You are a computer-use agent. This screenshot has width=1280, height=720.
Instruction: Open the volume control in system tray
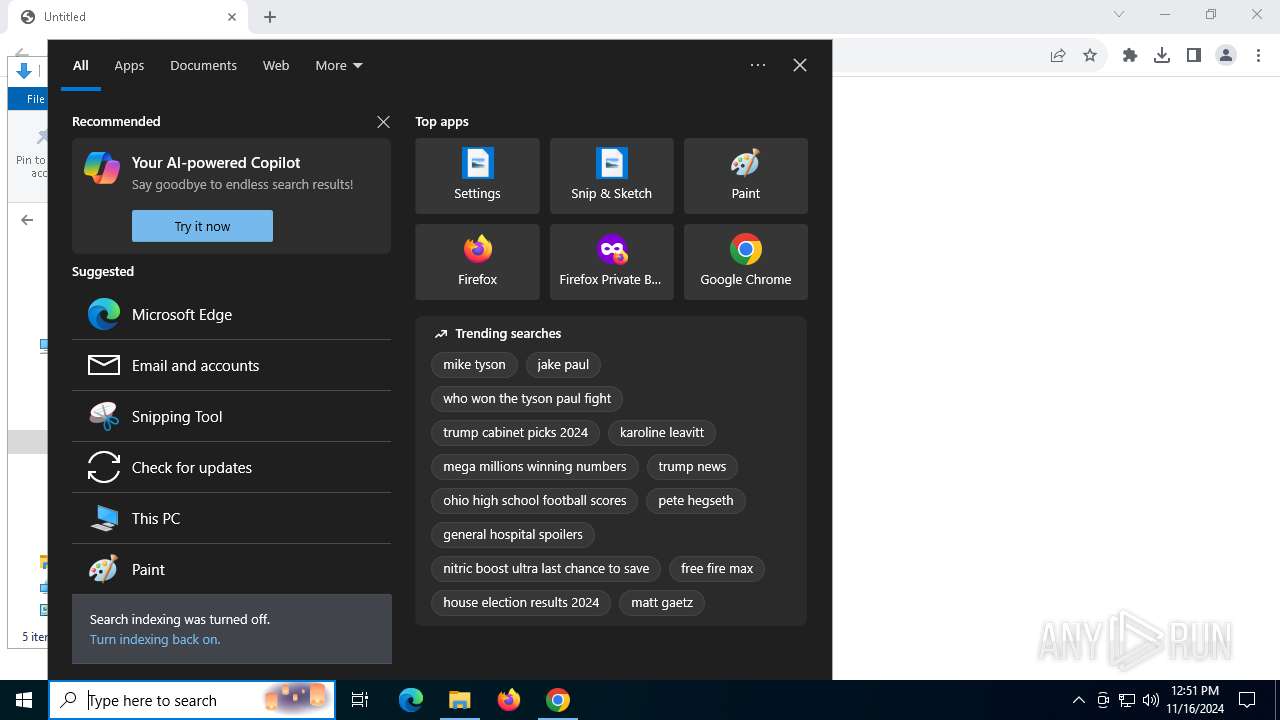(1151, 700)
